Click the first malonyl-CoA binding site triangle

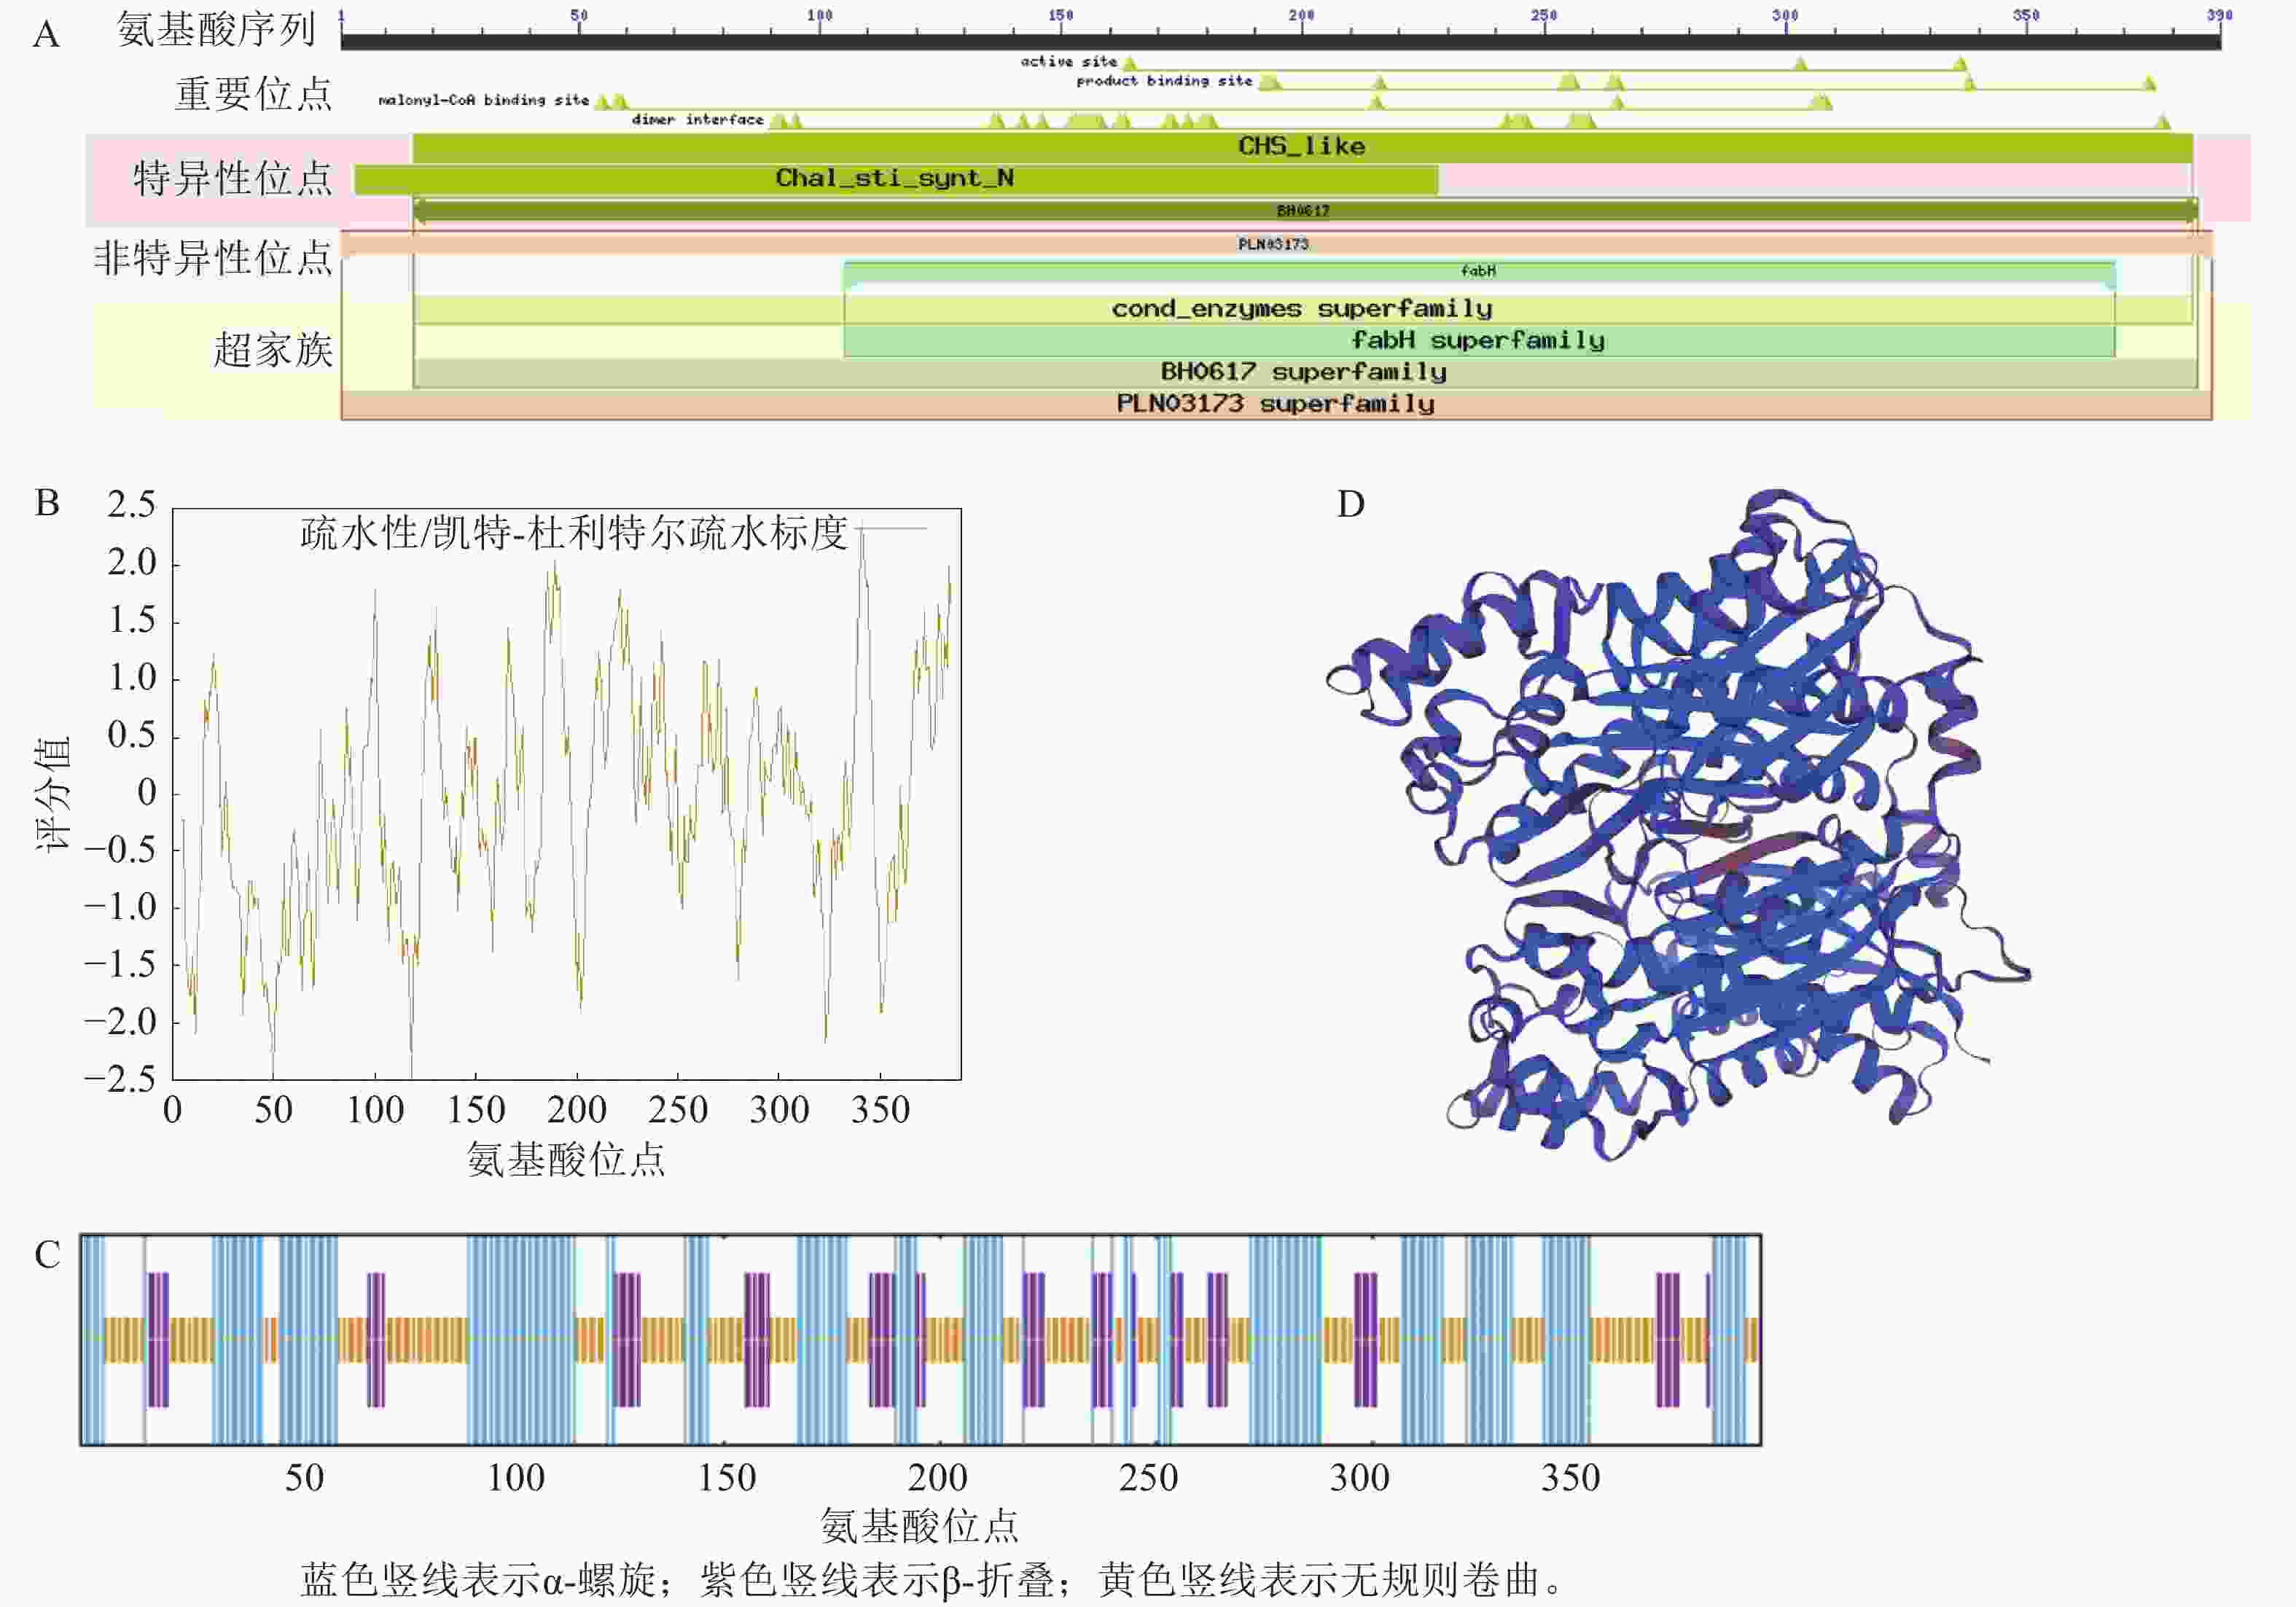coord(603,102)
